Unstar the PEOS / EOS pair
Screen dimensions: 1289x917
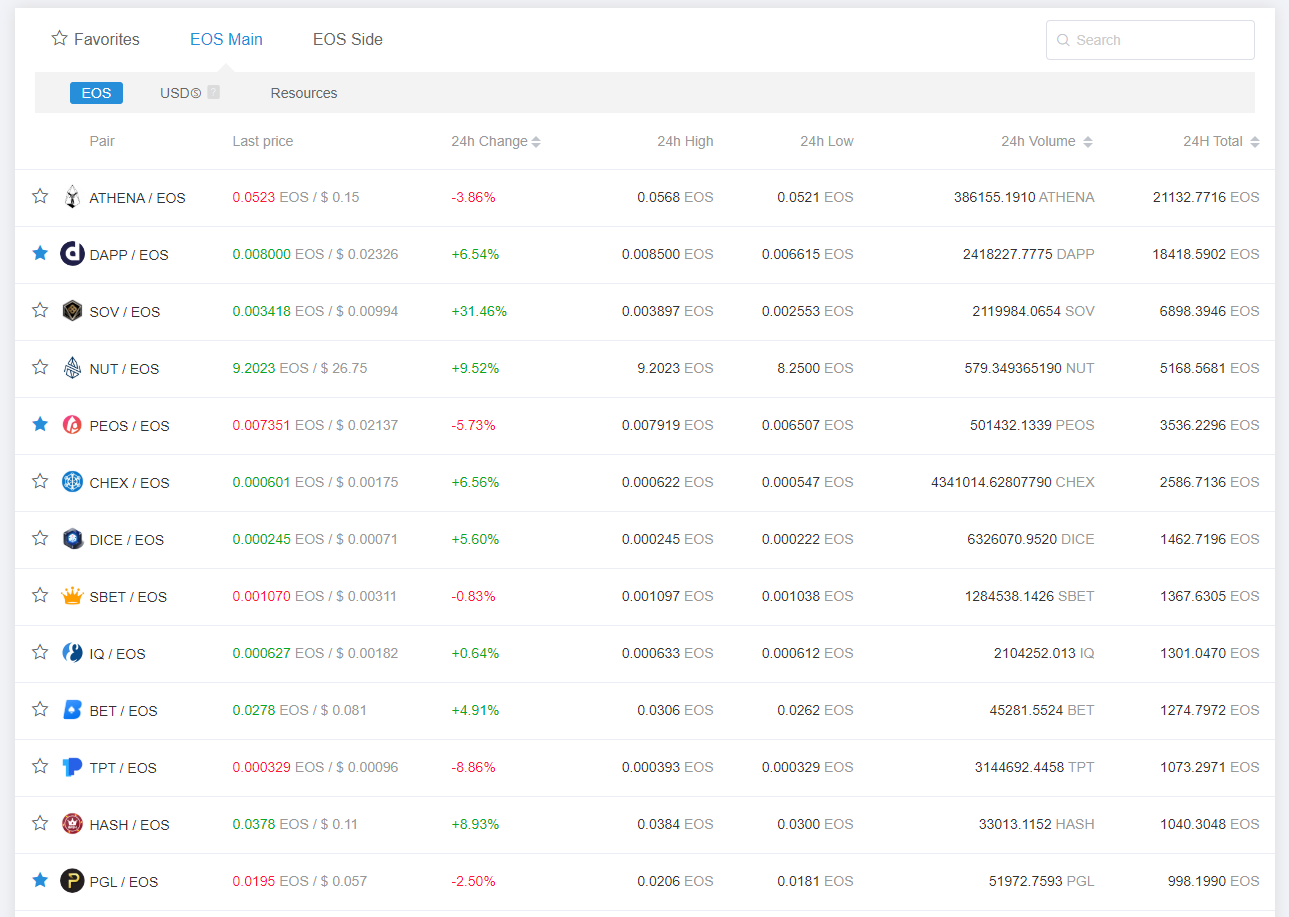pos(40,424)
